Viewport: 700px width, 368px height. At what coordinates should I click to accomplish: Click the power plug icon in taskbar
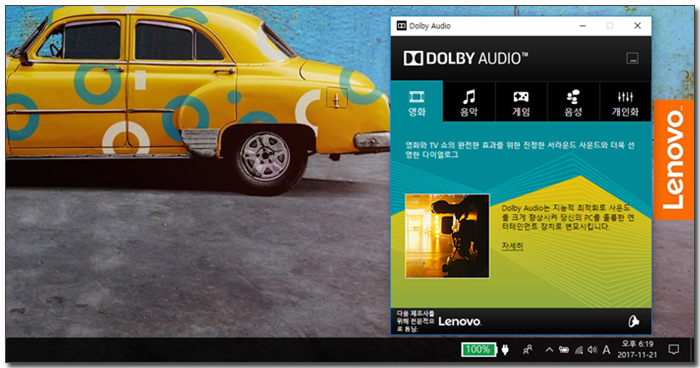coord(505,349)
